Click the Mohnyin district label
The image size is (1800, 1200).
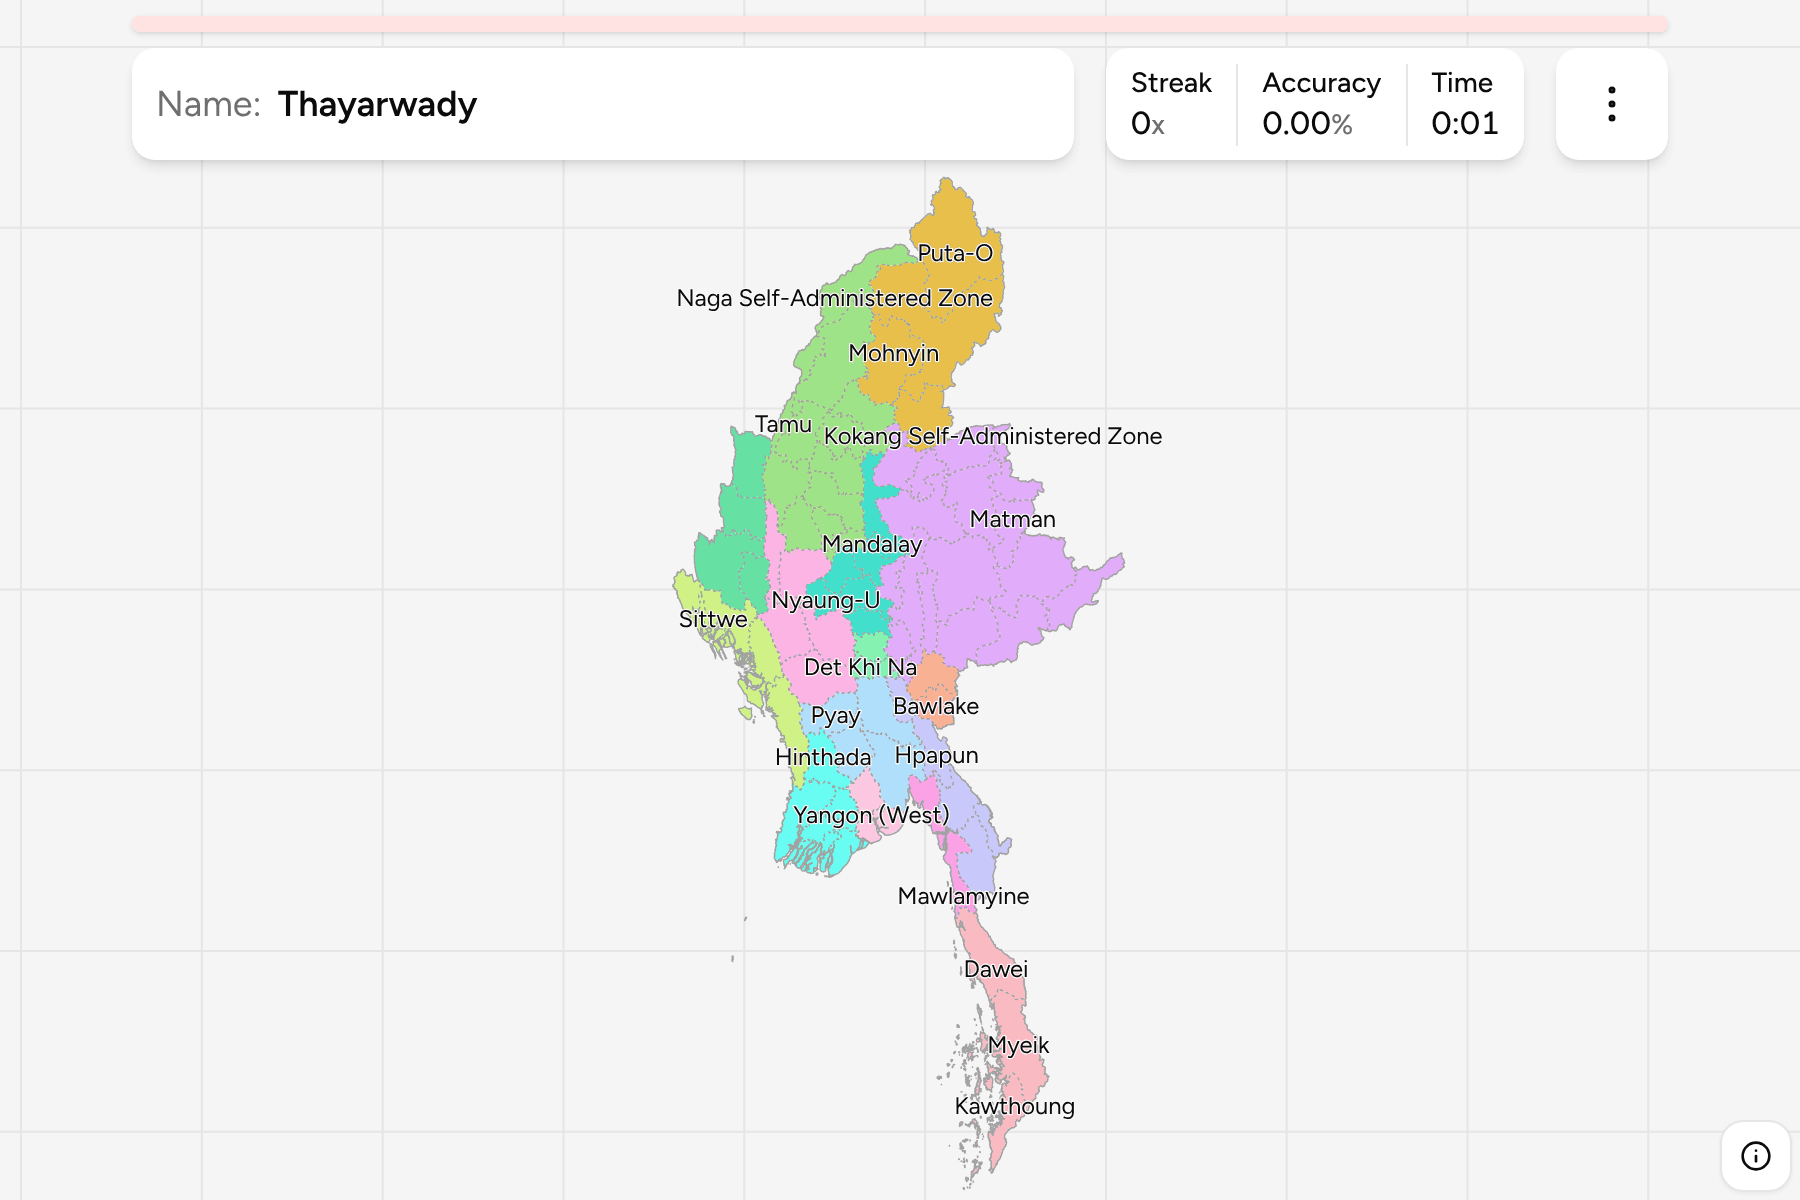pos(893,353)
